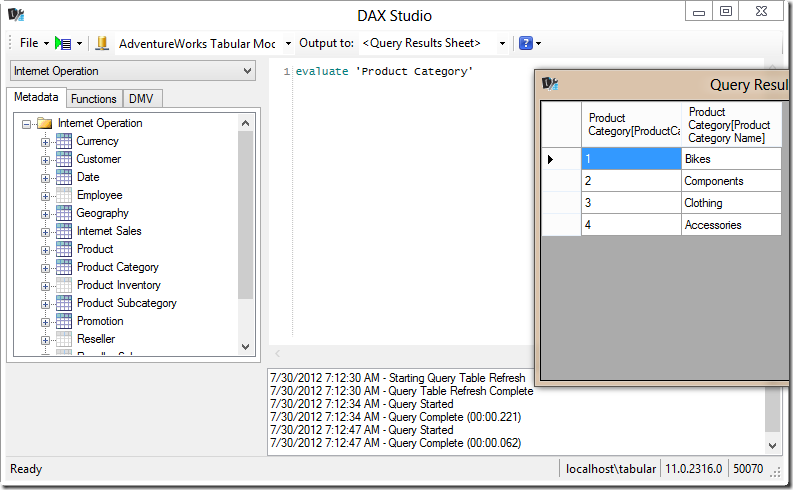The image size is (793, 490).
Task: Expand the Product Inventory table node
Action: coord(45,286)
